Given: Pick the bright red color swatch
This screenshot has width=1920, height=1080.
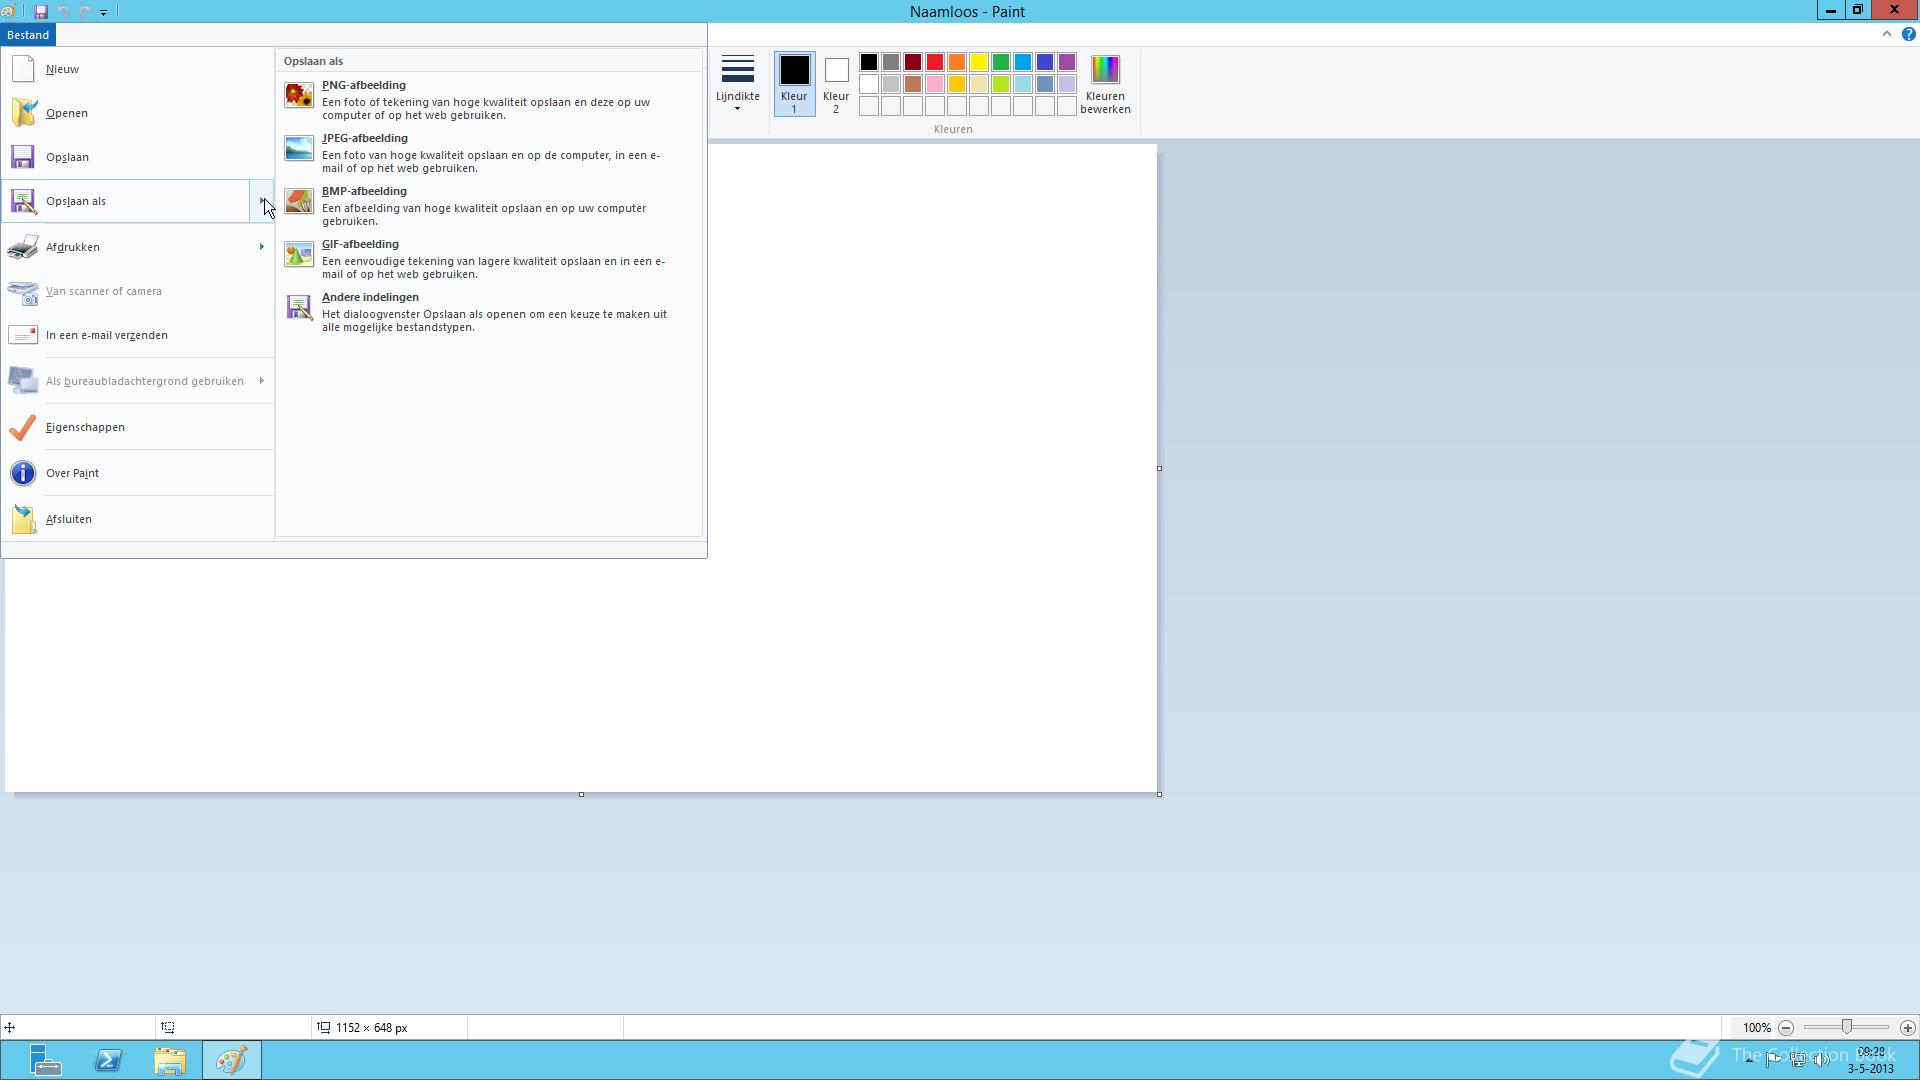Looking at the screenshot, I should point(935,62).
